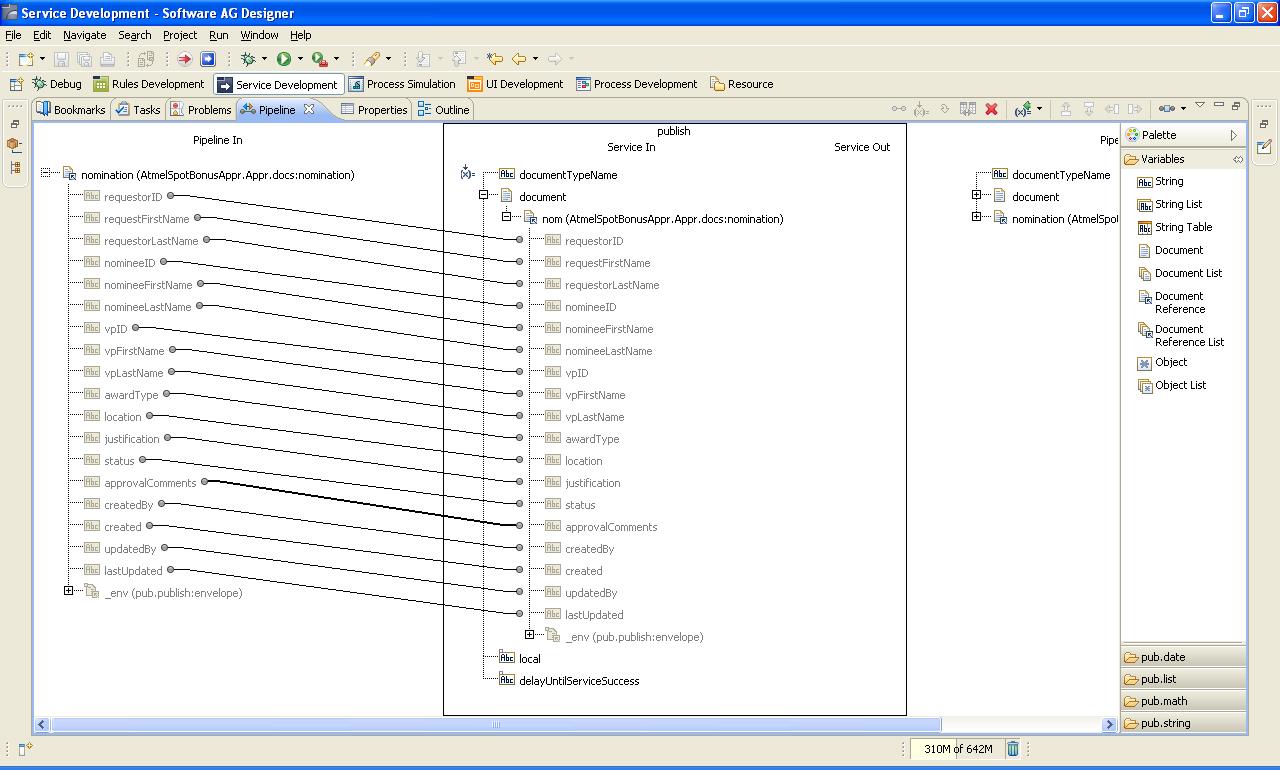Click the Save disk toolbar icon

pyautogui.click(x=61, y=59)
